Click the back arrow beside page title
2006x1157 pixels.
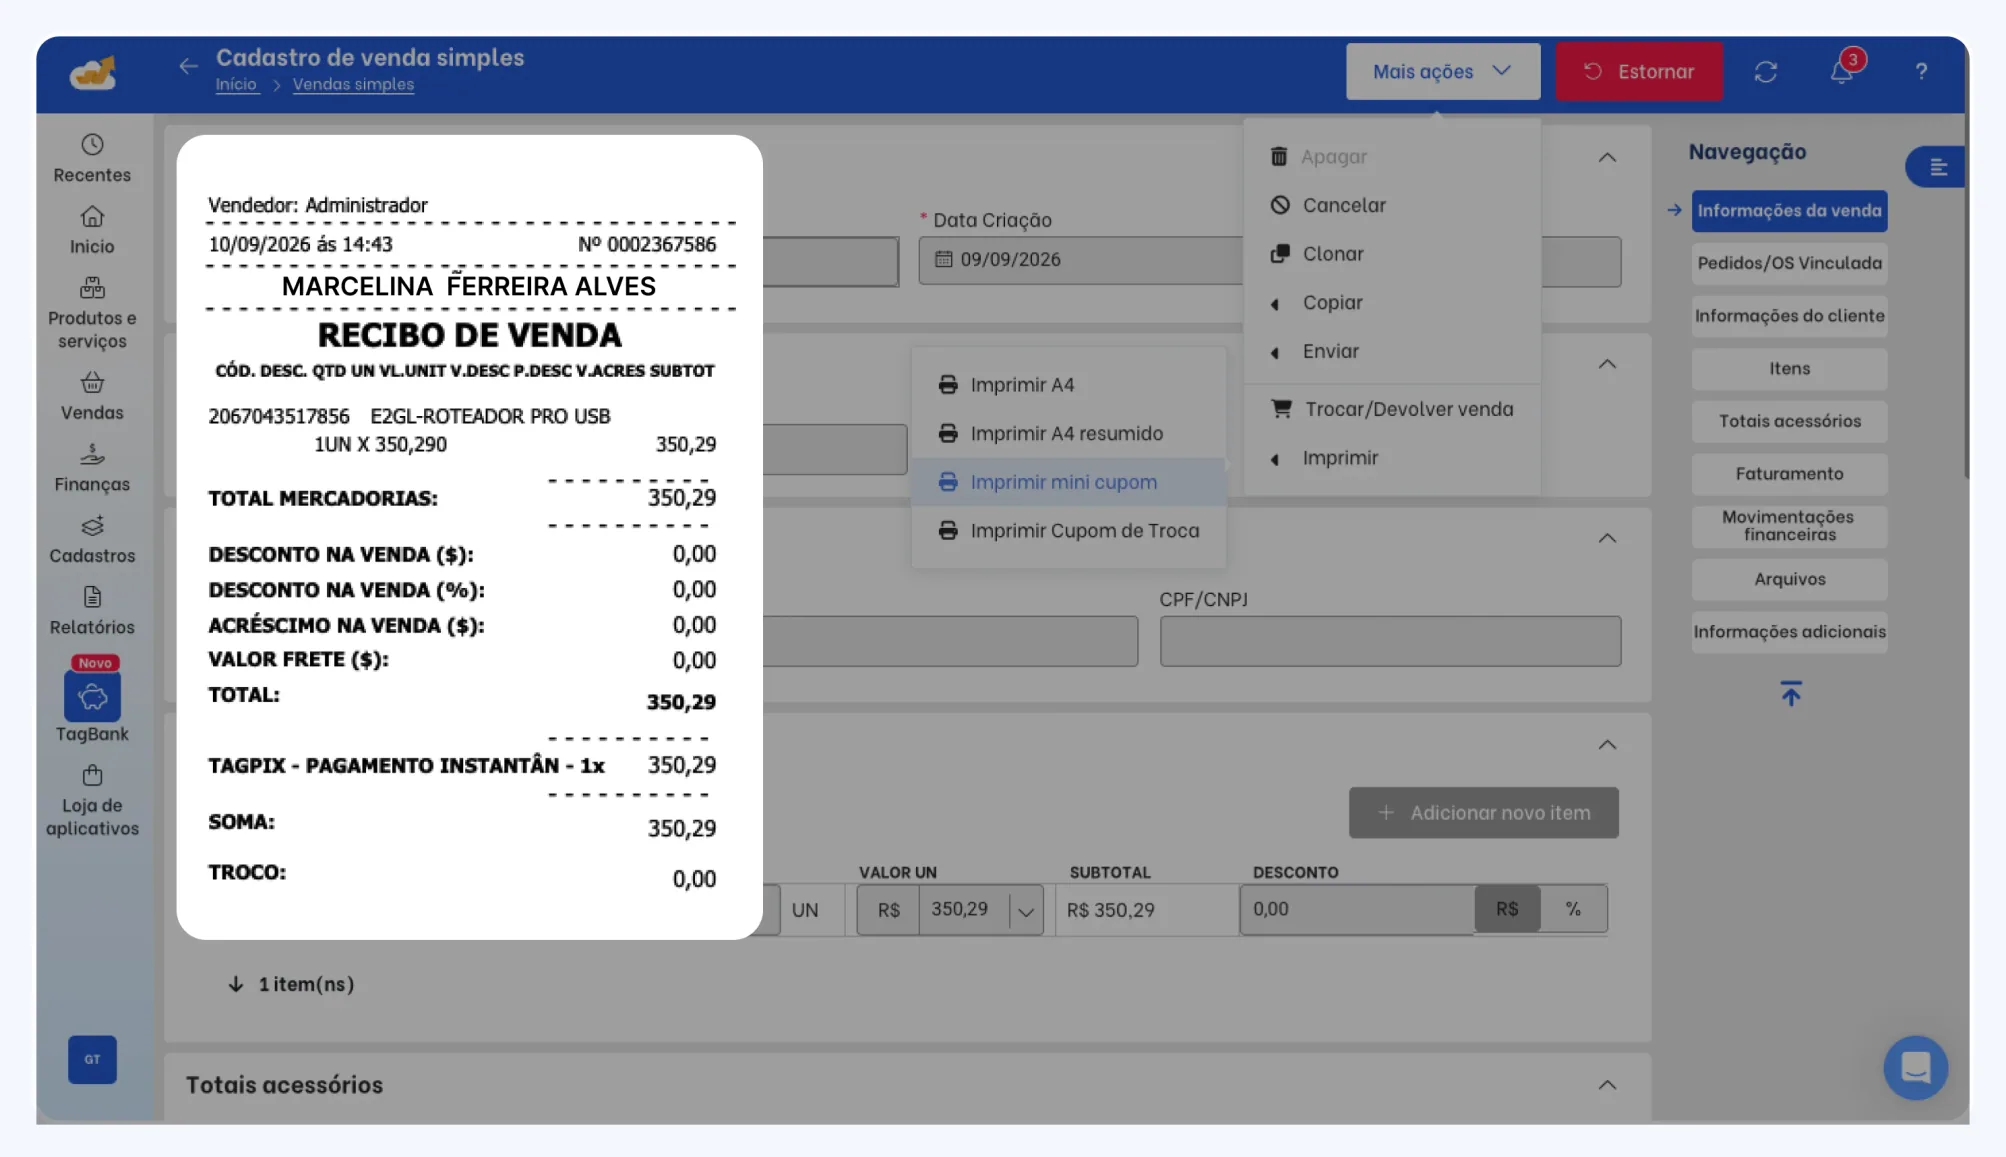pos(188,66)
